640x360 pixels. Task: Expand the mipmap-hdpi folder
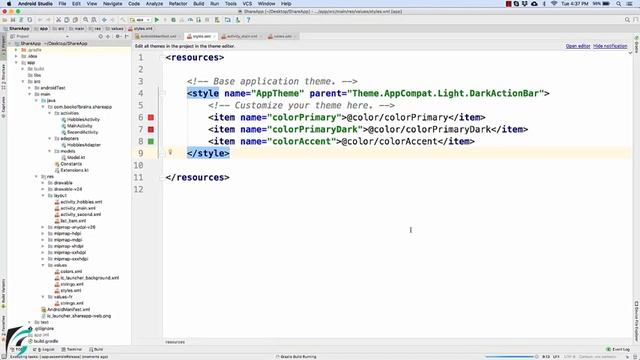coord(43,233)
